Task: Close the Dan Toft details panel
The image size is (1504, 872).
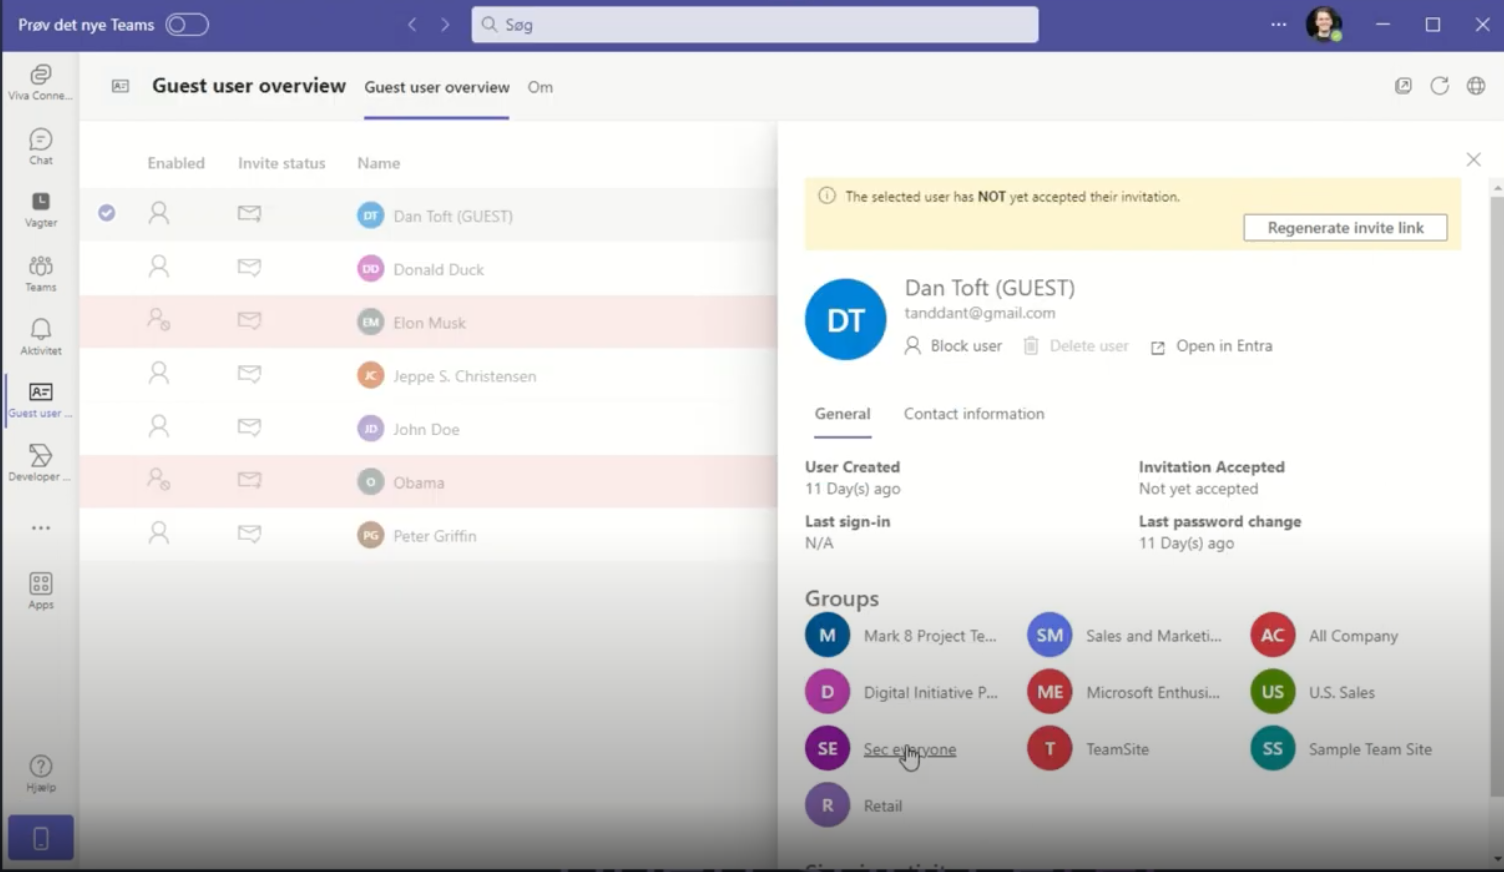Action: [x=1473, y=159]
